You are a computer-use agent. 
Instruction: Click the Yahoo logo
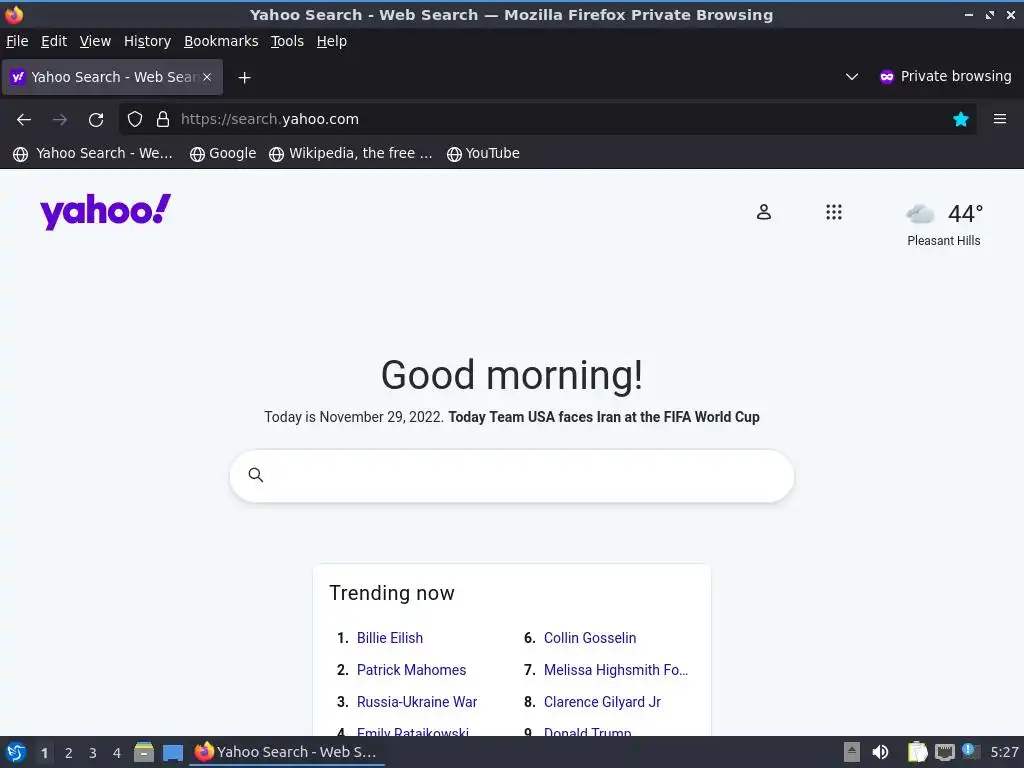coord(105,212)
